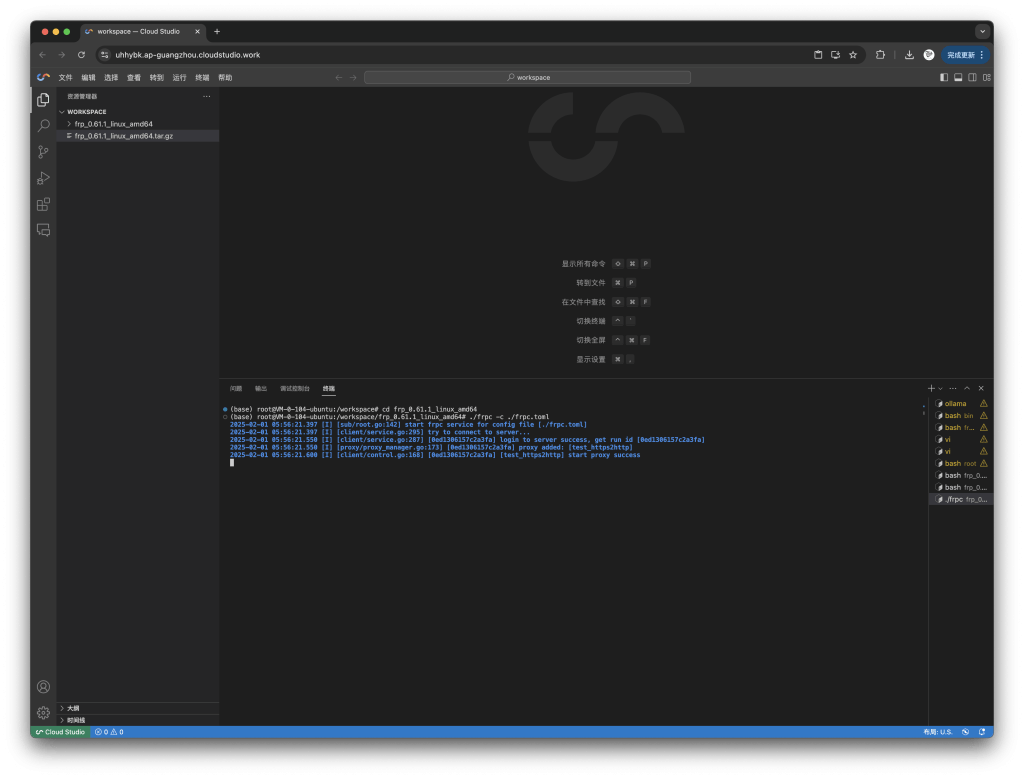This screenshot has height=778, width=1024.
Task: Open the Extensions view in the activity bar
Action: click(43, 204)
